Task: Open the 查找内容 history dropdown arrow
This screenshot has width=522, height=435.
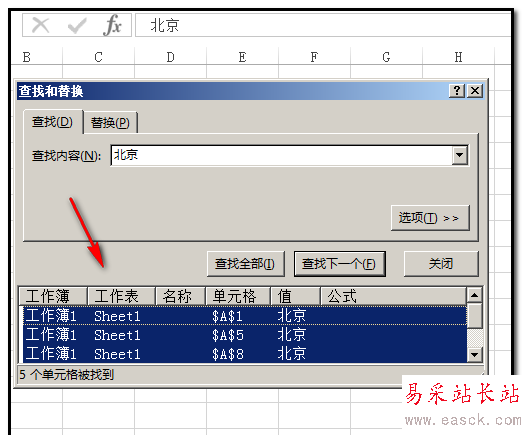Action: (460, 155)
